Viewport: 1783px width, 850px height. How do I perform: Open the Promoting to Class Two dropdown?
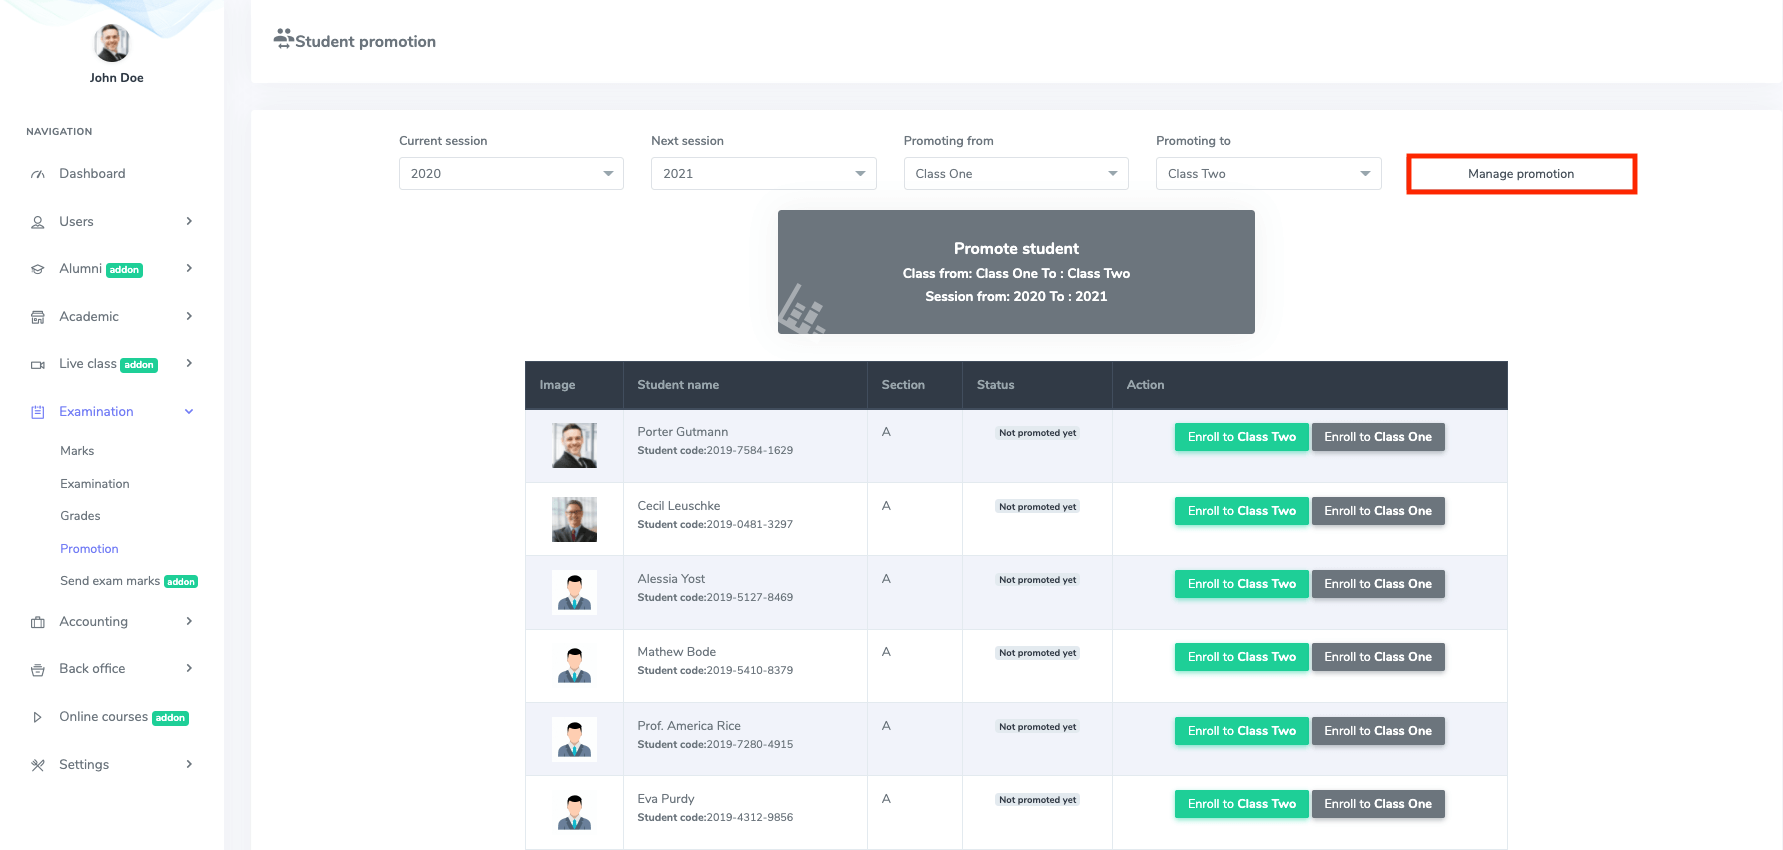point(1268,174)
